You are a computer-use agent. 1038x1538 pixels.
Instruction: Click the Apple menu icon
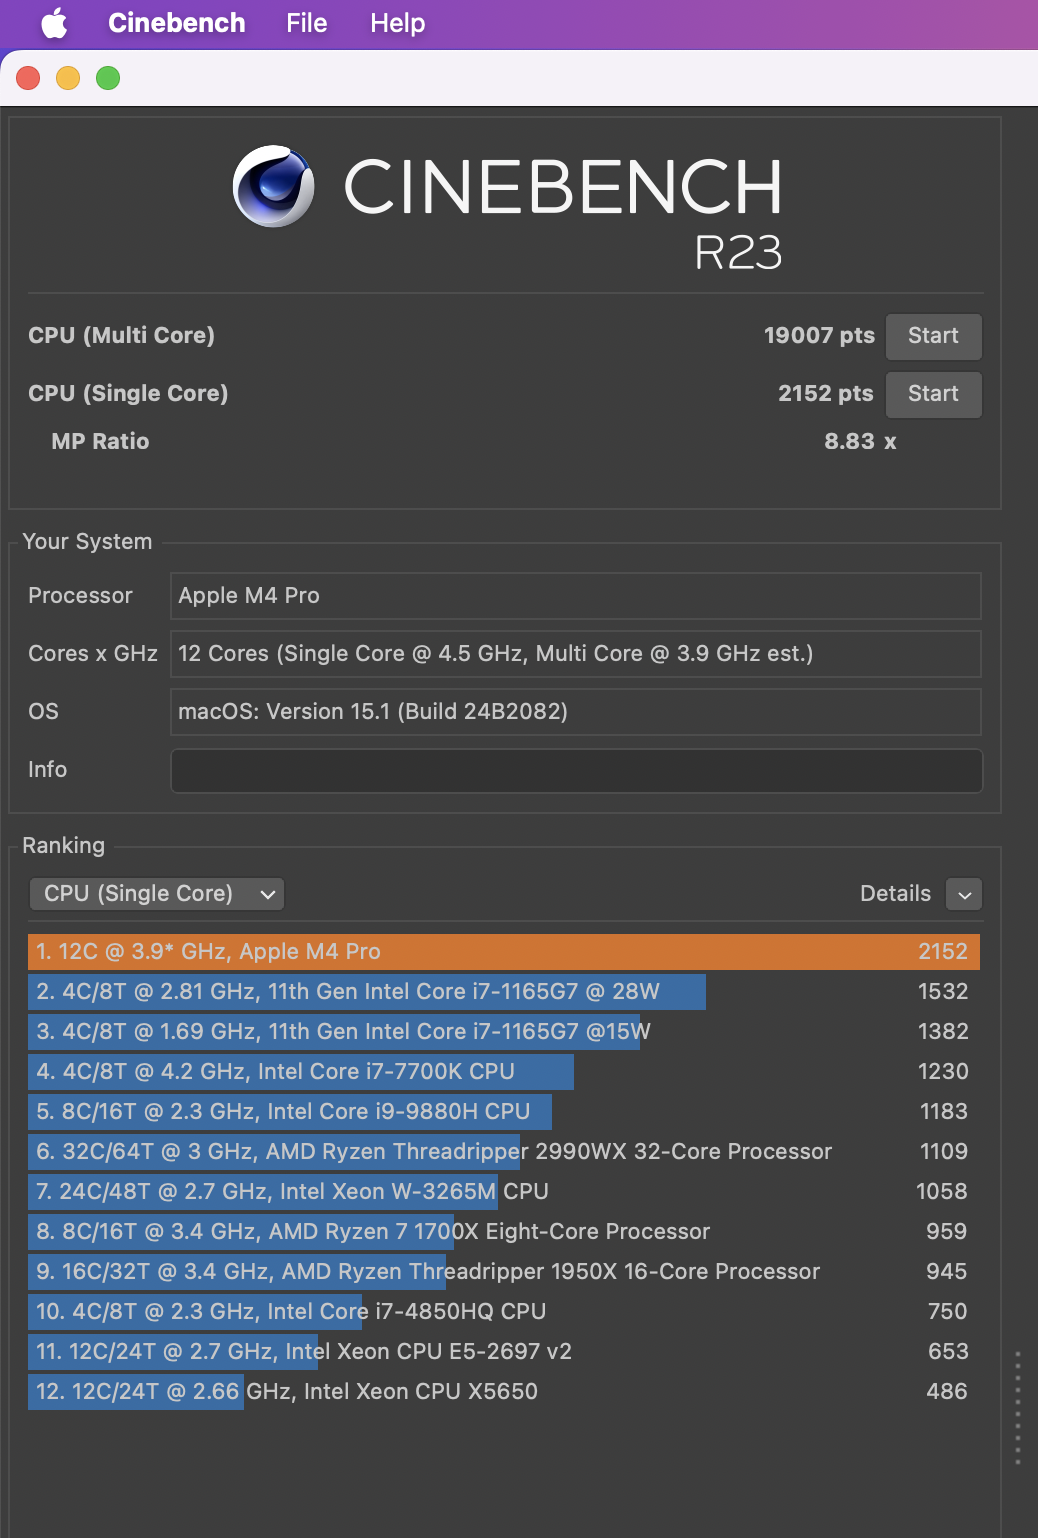click(54, 23)
